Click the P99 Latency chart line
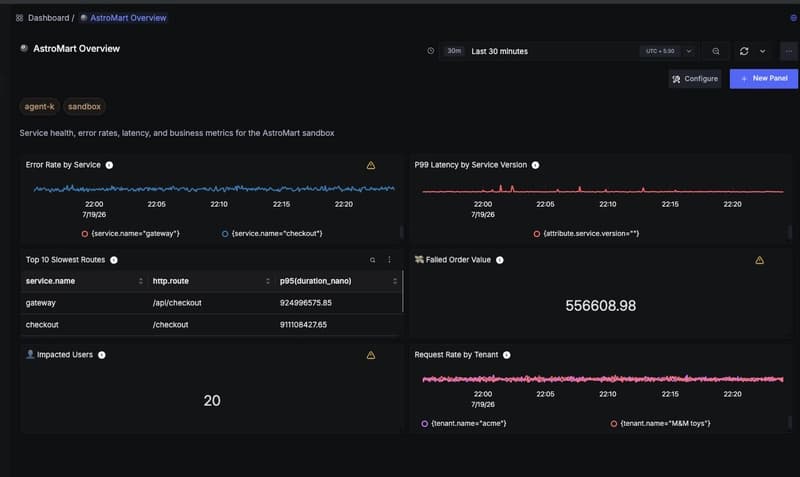Viewport: 800px width, 477px height. pos(603,191)
